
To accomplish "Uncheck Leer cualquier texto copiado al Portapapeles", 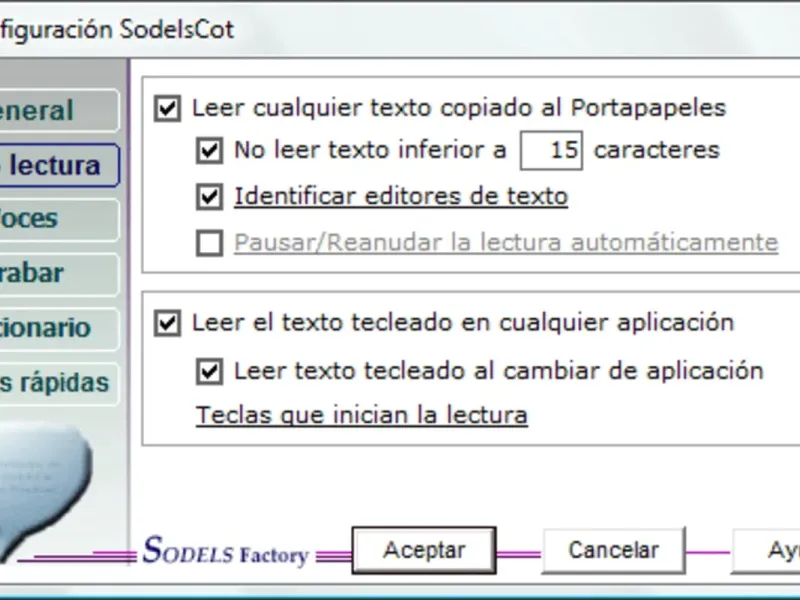I will 167,108.
